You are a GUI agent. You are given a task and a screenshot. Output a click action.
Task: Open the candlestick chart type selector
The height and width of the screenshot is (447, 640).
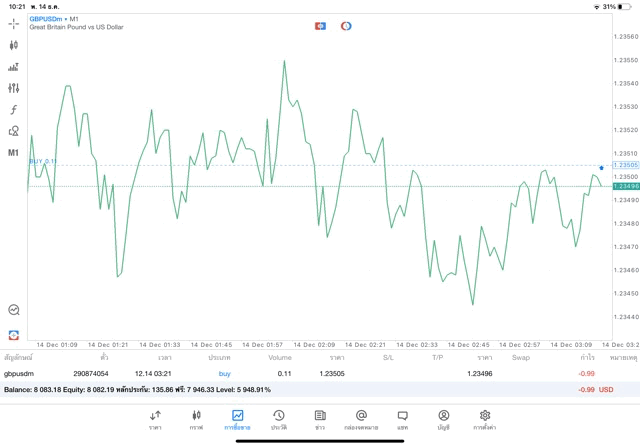point(13,45)
